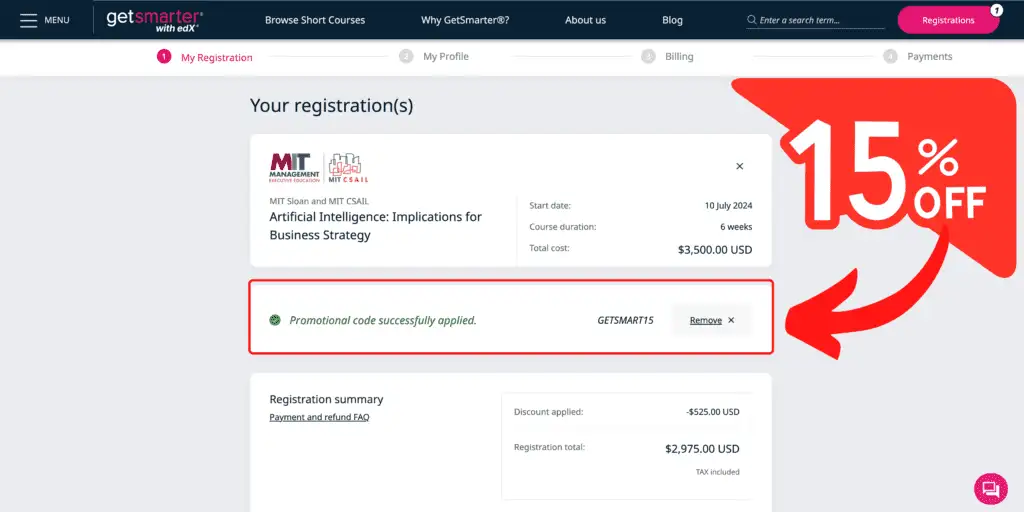The width and height of the screenshot is (1024, 512).
Task: Click the MIT Sloan and MIT CSAIL label
Action: coord(319,201)
